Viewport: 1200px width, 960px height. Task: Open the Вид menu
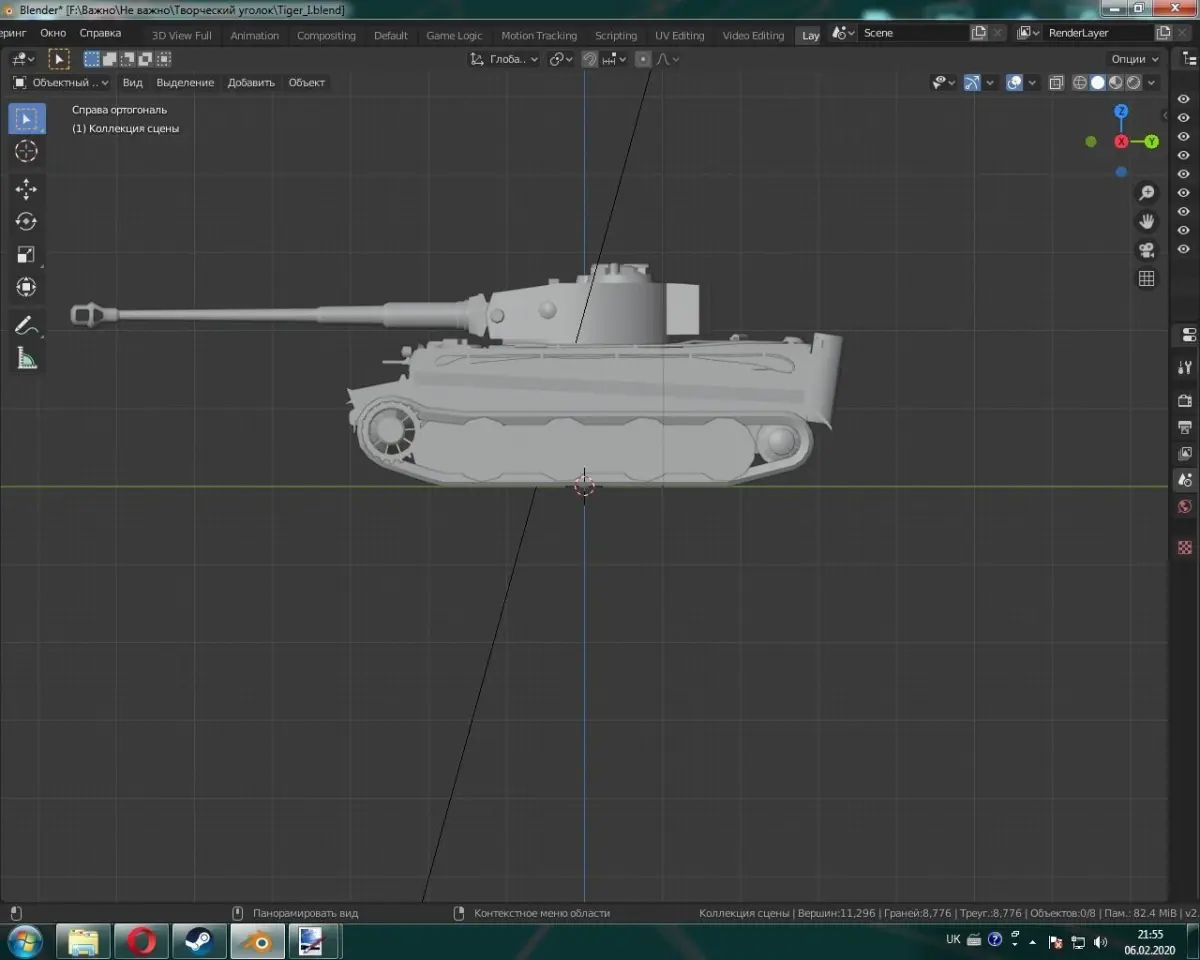pos(132,82)
